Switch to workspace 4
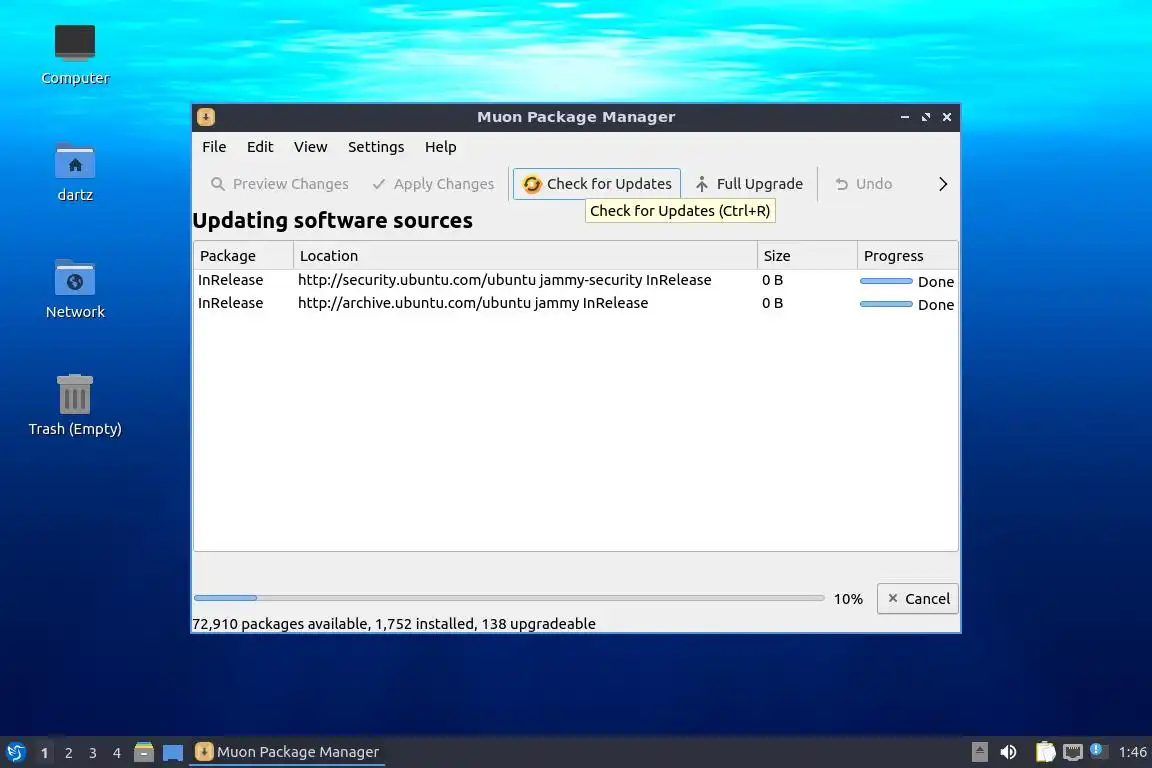The image size is (1152, 768). coord(117,753)
